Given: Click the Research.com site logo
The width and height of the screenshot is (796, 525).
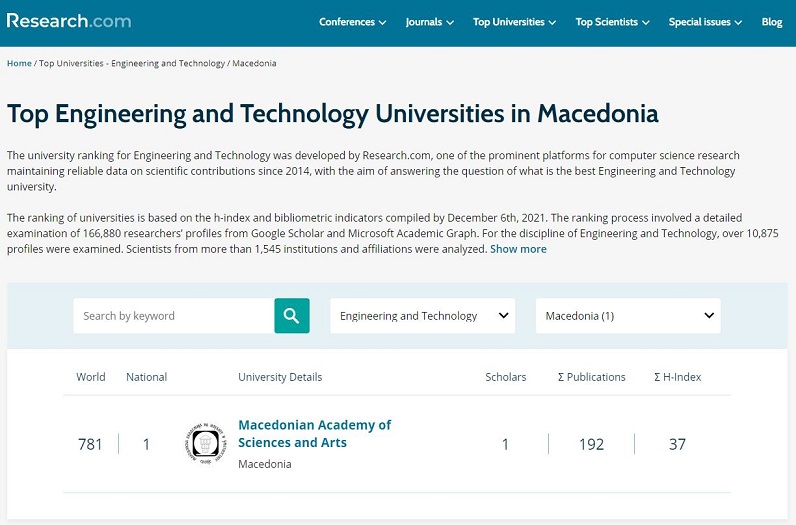Looking at the screenshot, I should [x=69, y=21].
